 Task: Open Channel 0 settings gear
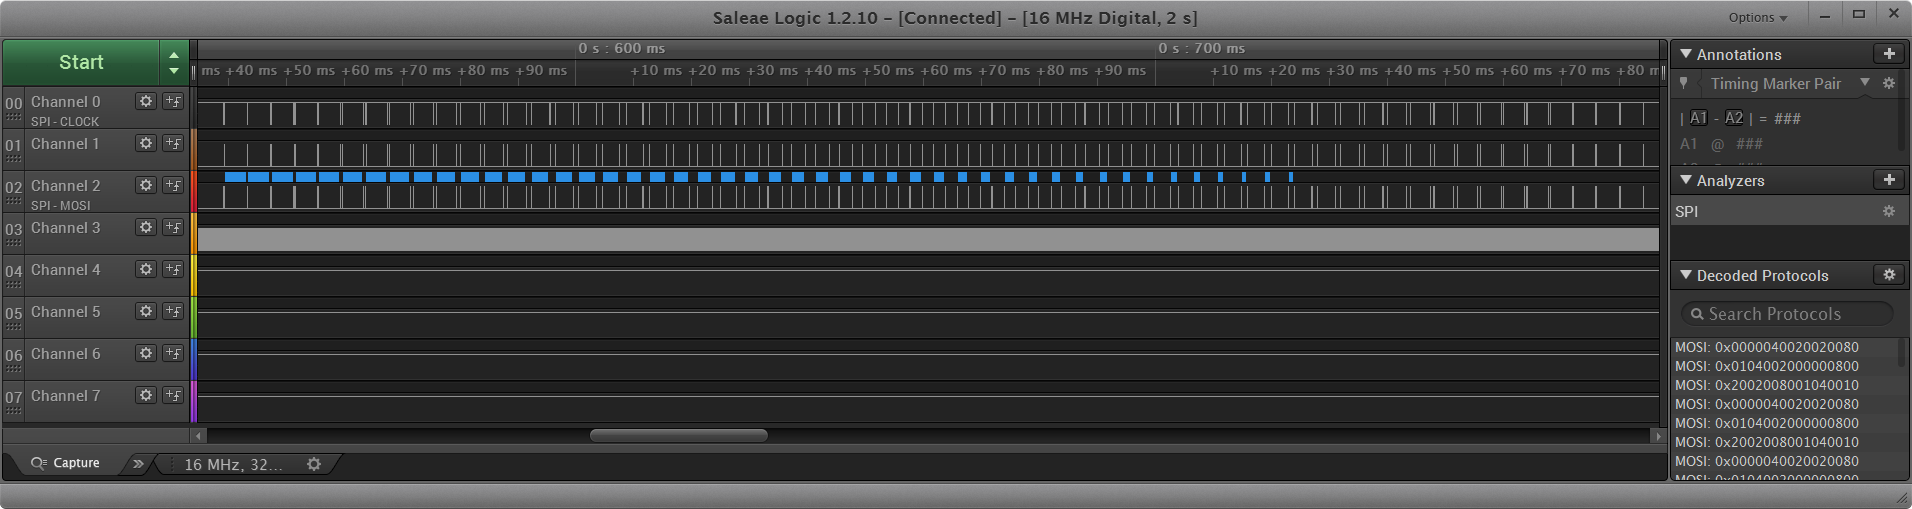coord(146,101)
